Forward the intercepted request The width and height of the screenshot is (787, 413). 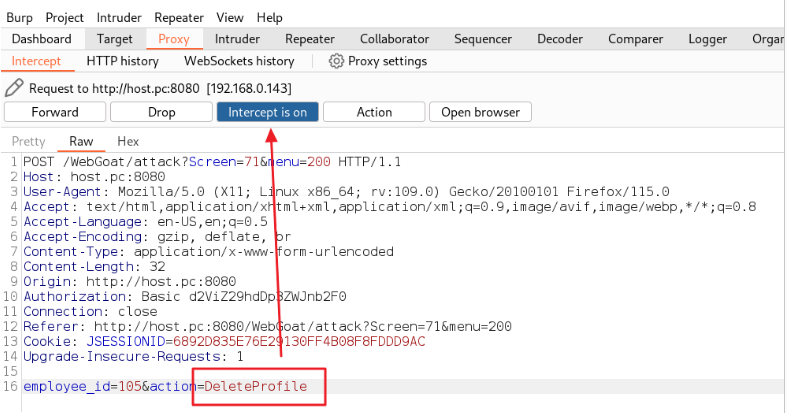(55, 112)
